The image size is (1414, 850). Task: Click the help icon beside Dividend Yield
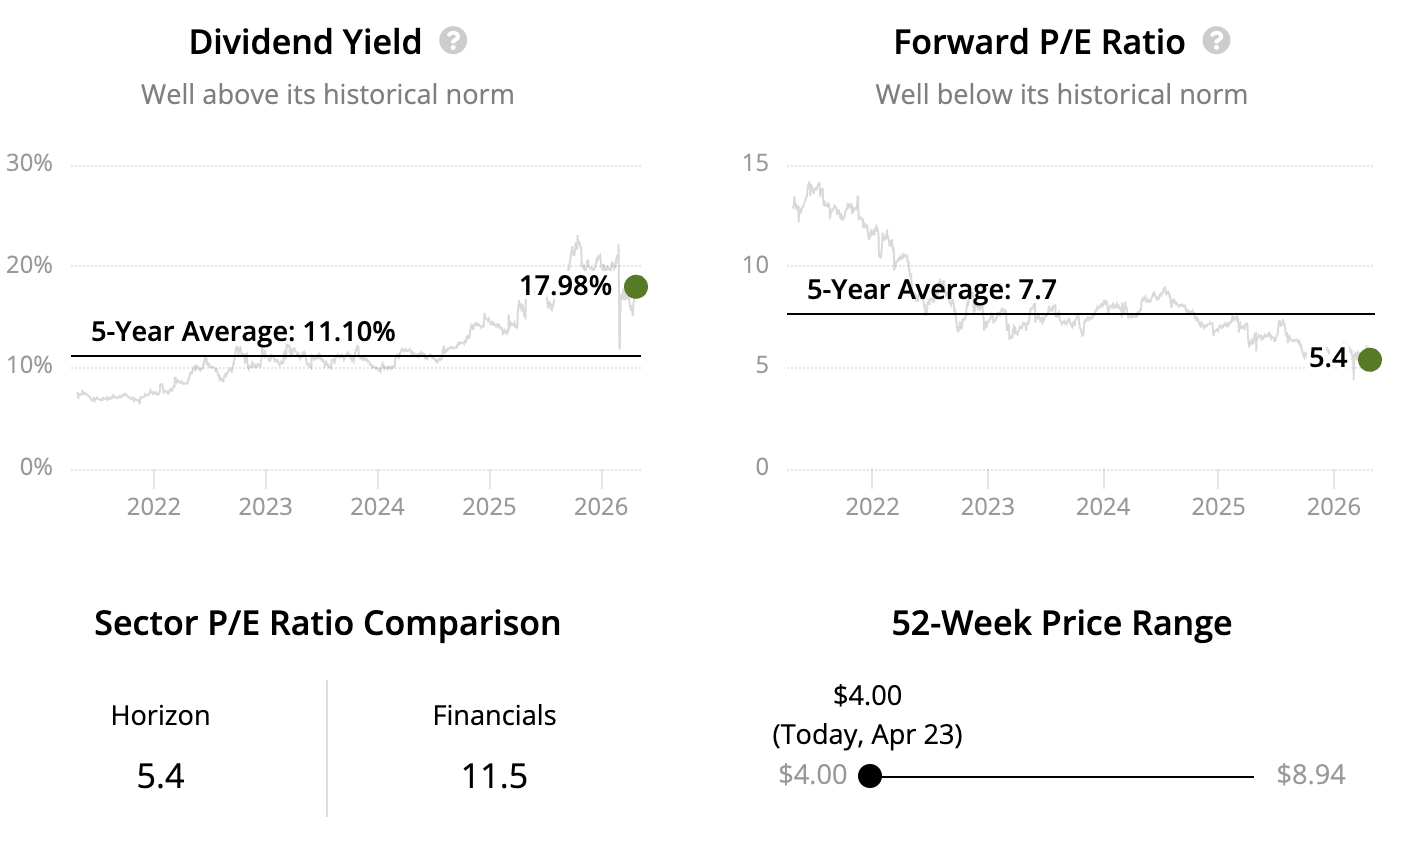pyautogui.click(x=454, y=41)
